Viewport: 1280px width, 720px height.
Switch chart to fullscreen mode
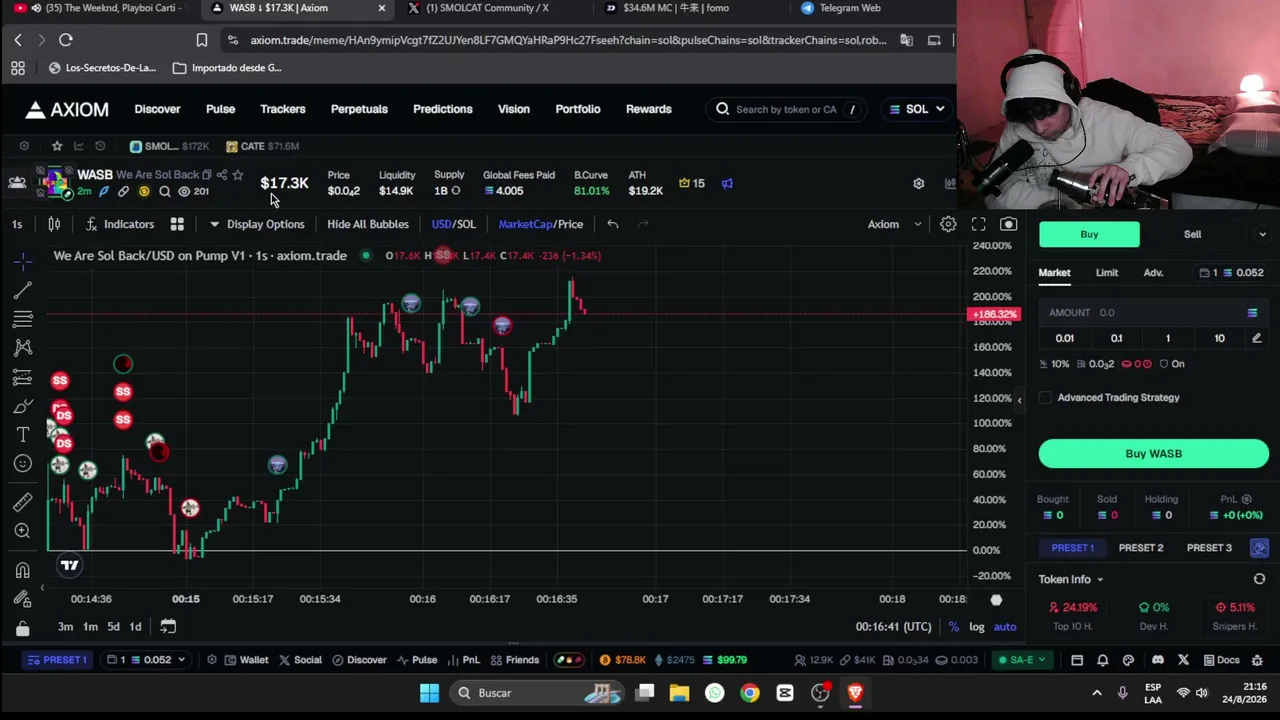978,224
